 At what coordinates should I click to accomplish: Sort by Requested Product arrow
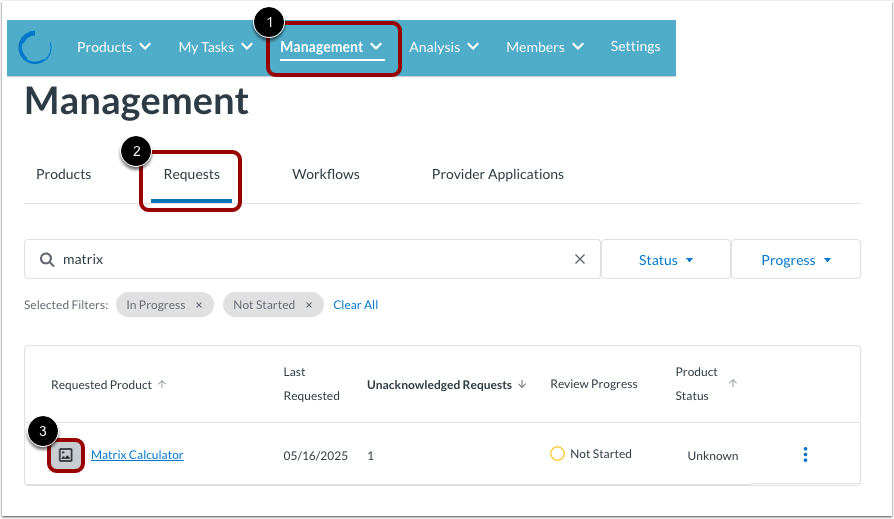(x=162, y=384)
